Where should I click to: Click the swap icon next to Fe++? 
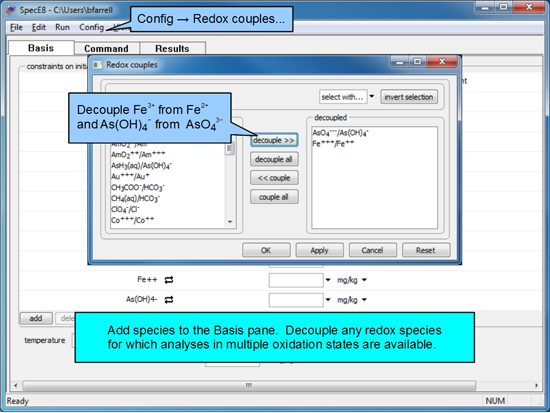point(169,280)
